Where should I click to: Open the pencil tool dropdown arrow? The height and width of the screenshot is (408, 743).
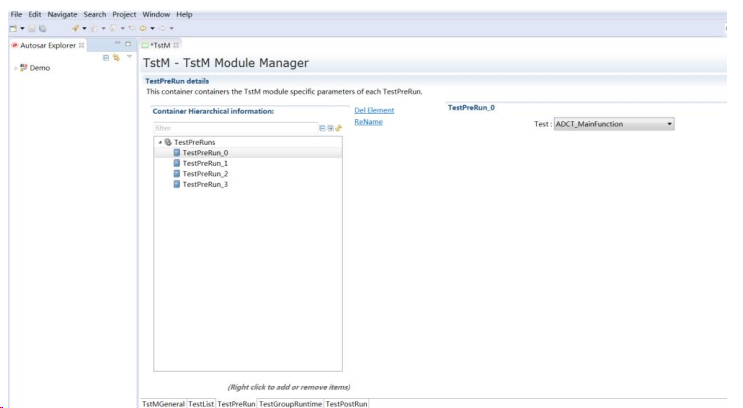pos(84,28)
